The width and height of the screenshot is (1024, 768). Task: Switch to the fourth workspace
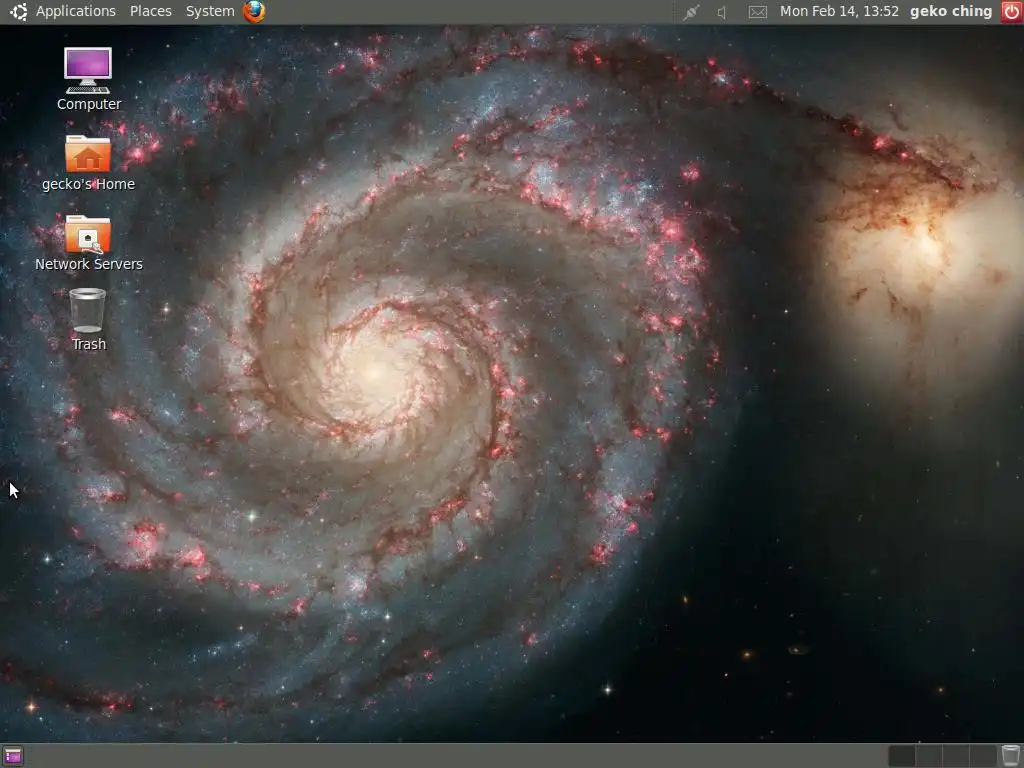pos(983,756)
